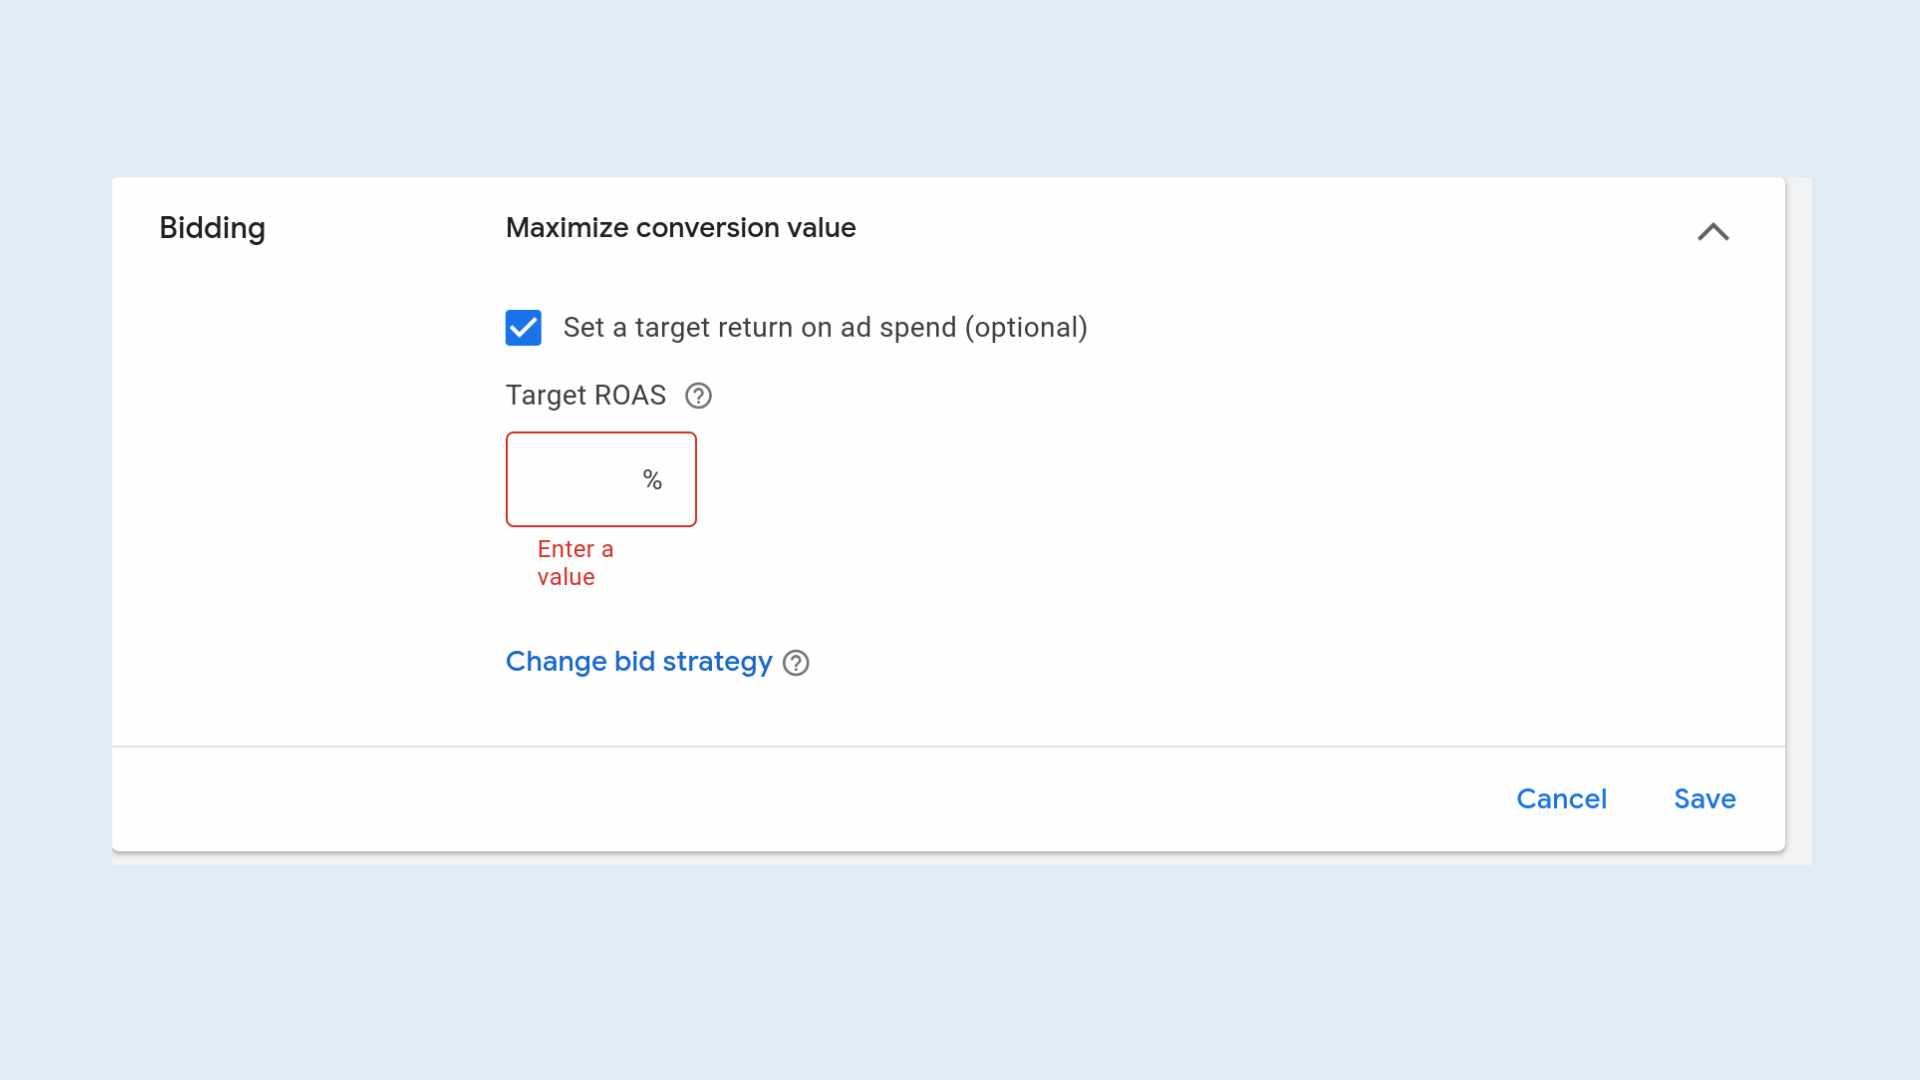Click the Maximize conversion value heading
Viewport: 1920px width, 1080px height.
pos(680,228)
